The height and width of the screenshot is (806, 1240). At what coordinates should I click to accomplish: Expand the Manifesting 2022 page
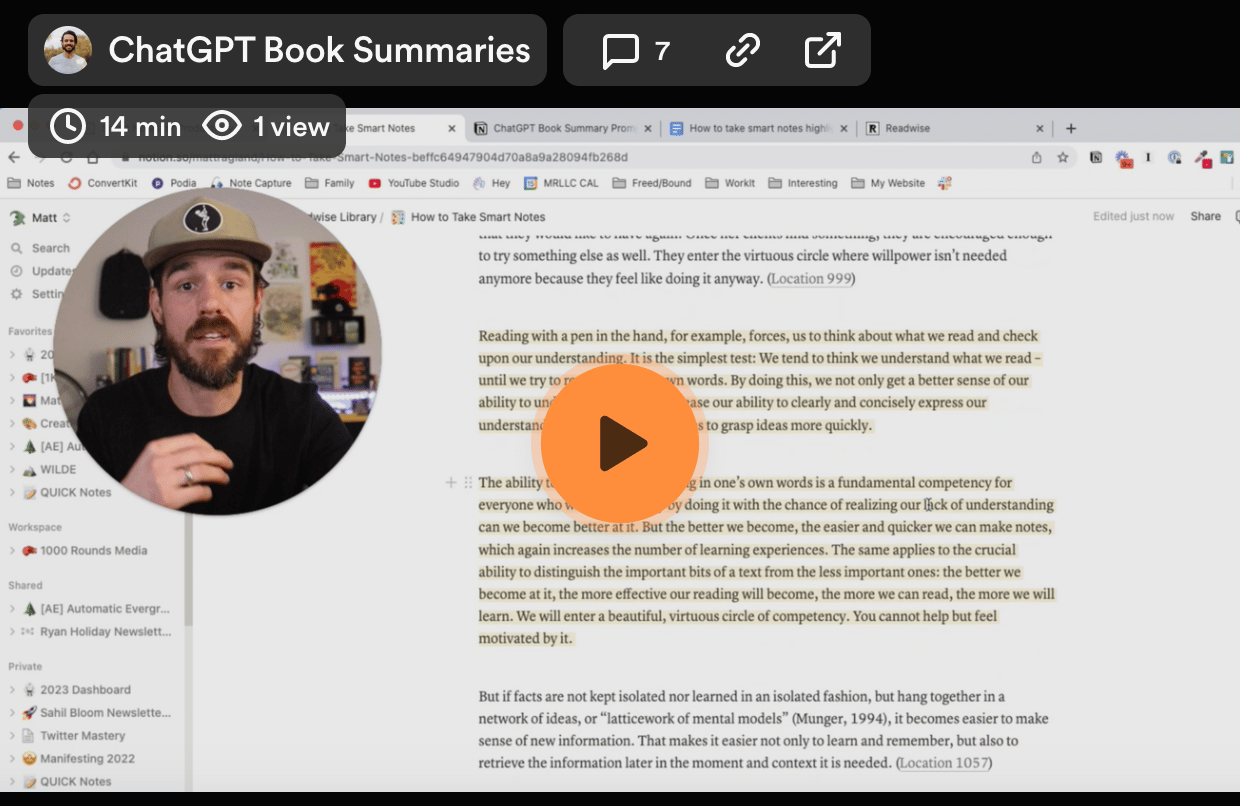click(x=13, y=758)
